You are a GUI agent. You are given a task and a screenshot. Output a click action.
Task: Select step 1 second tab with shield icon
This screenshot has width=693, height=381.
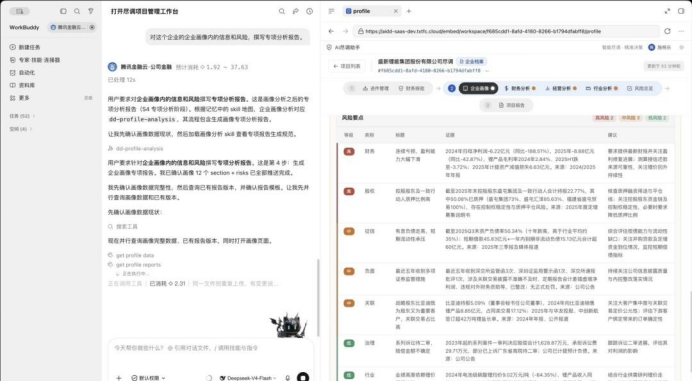[x=411, y=88]
